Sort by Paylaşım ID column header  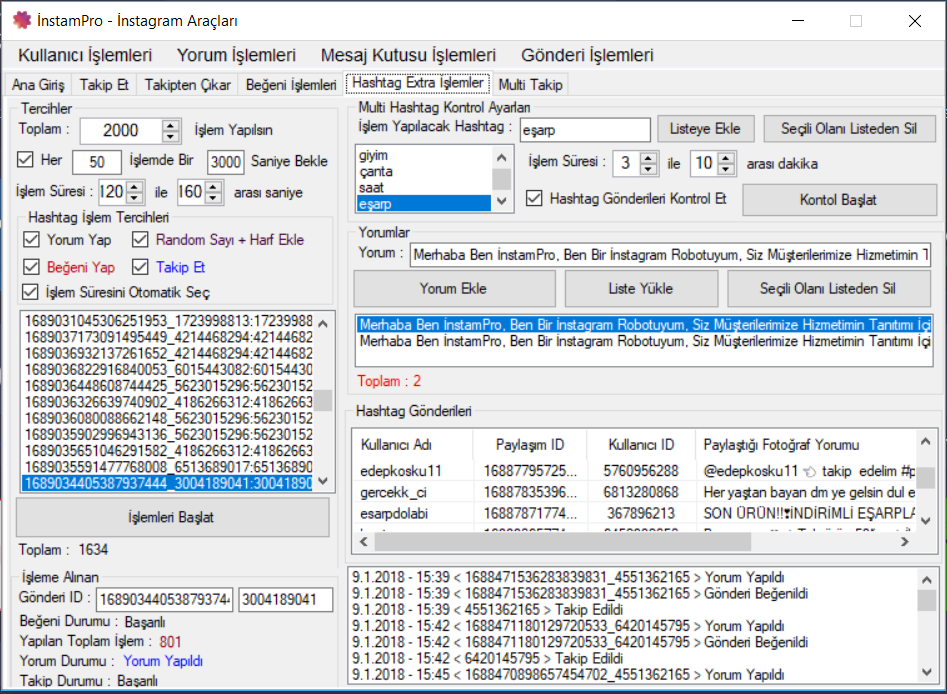coord(530,445)
